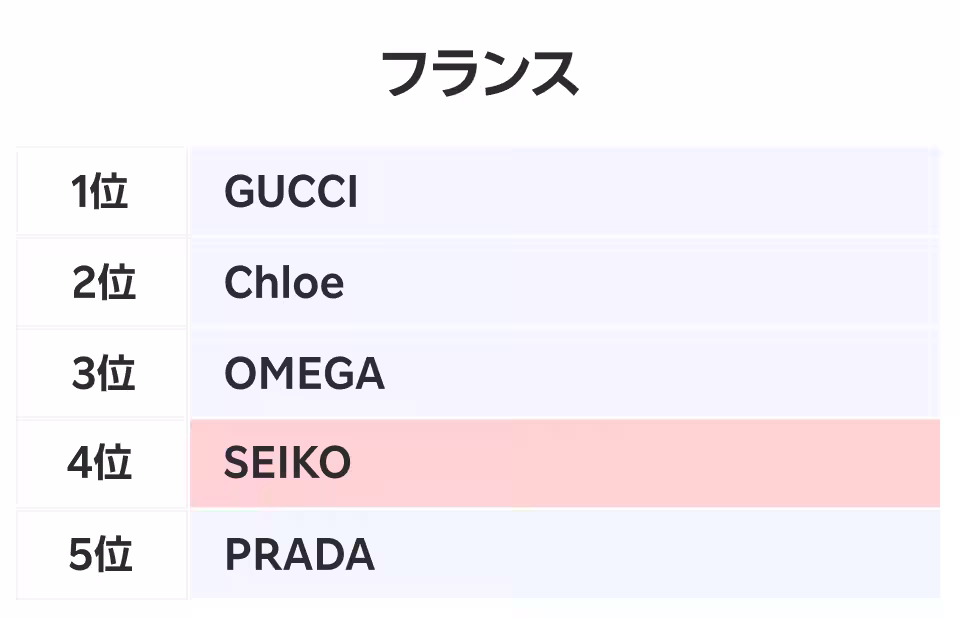
Task: Click empty row space right of OMEGA
Action: 650,374
